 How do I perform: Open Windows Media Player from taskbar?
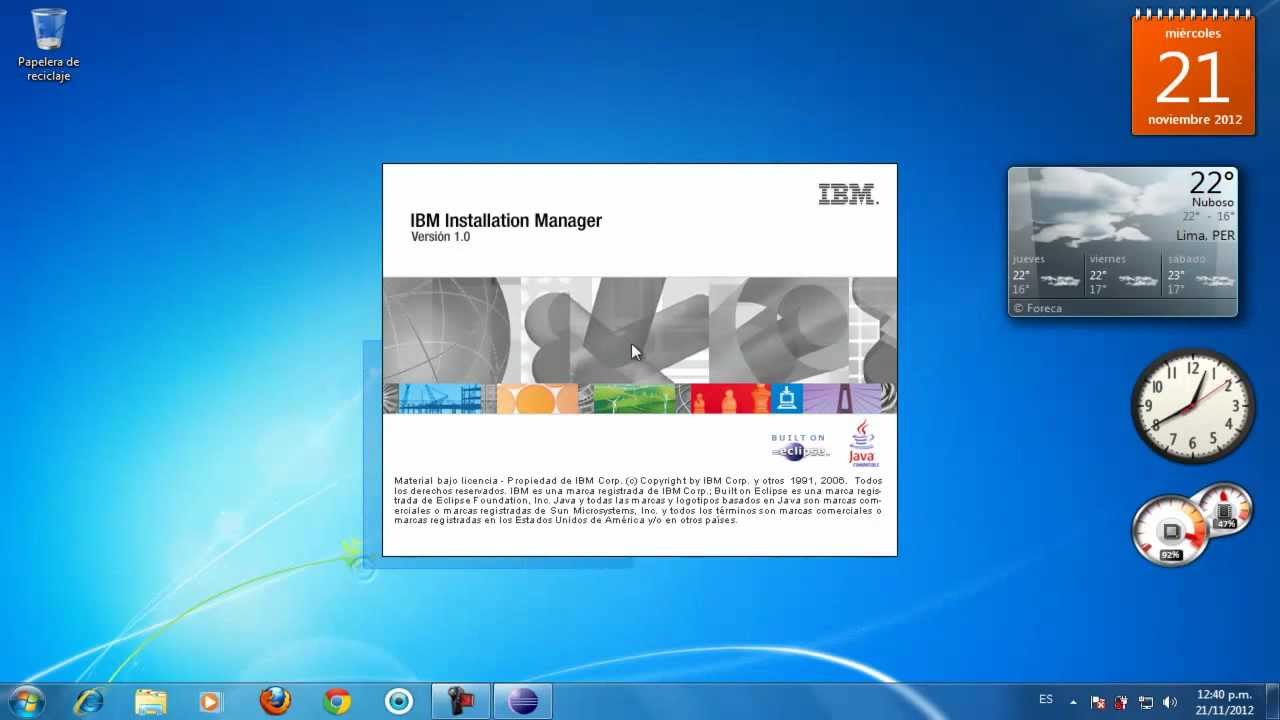(x=211, y=702)
